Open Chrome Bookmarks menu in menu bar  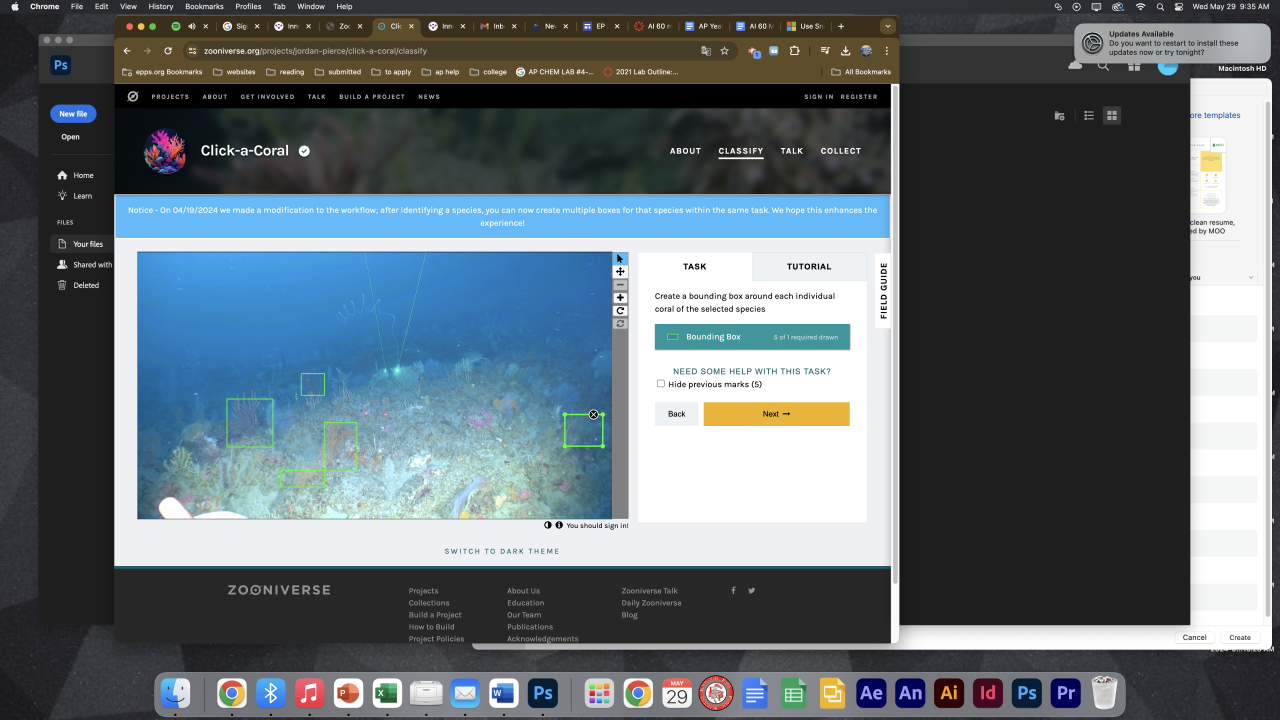[x=204, y=6]
